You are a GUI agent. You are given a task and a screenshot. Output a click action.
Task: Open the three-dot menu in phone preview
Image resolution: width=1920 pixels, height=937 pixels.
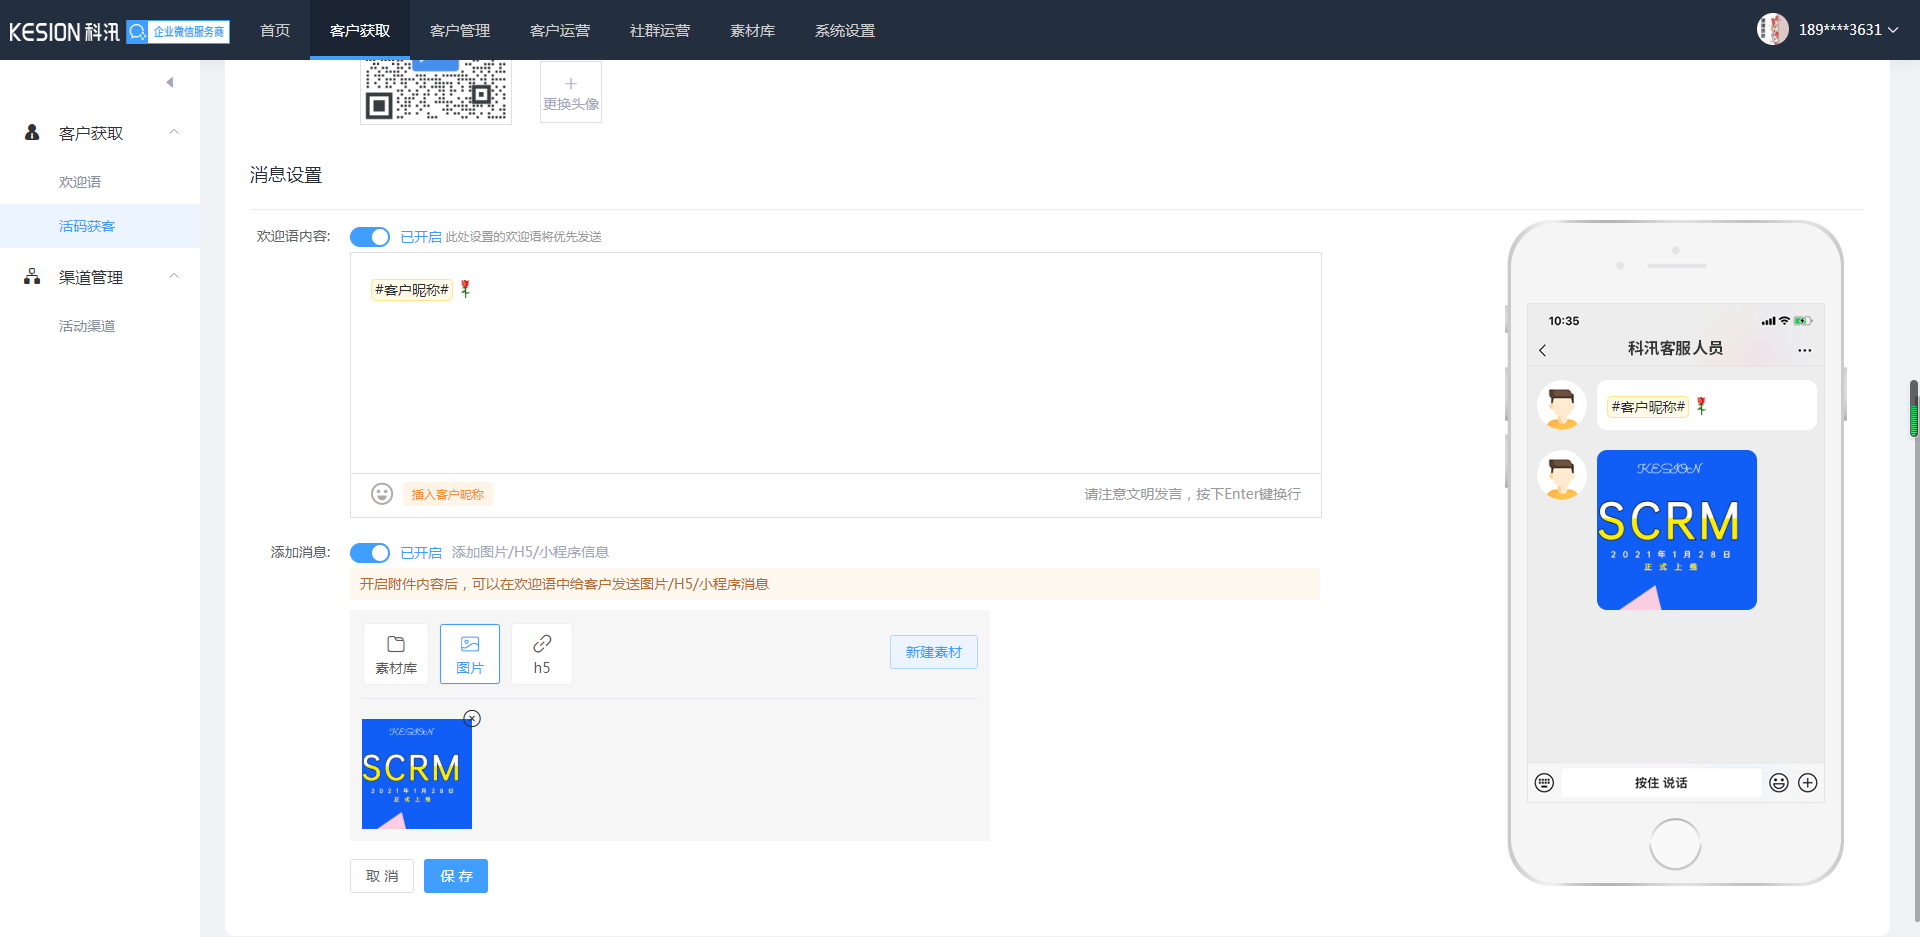point(1804,350)
